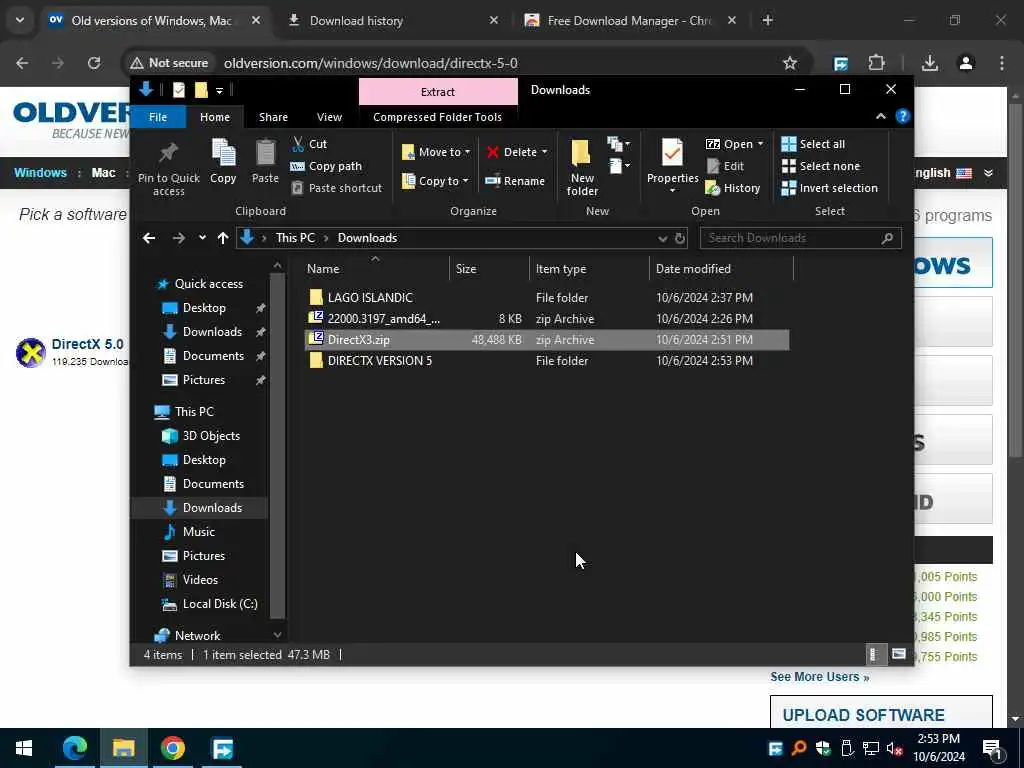
Task: Expand the Copy to dropdown
Action: pos(465,181)
